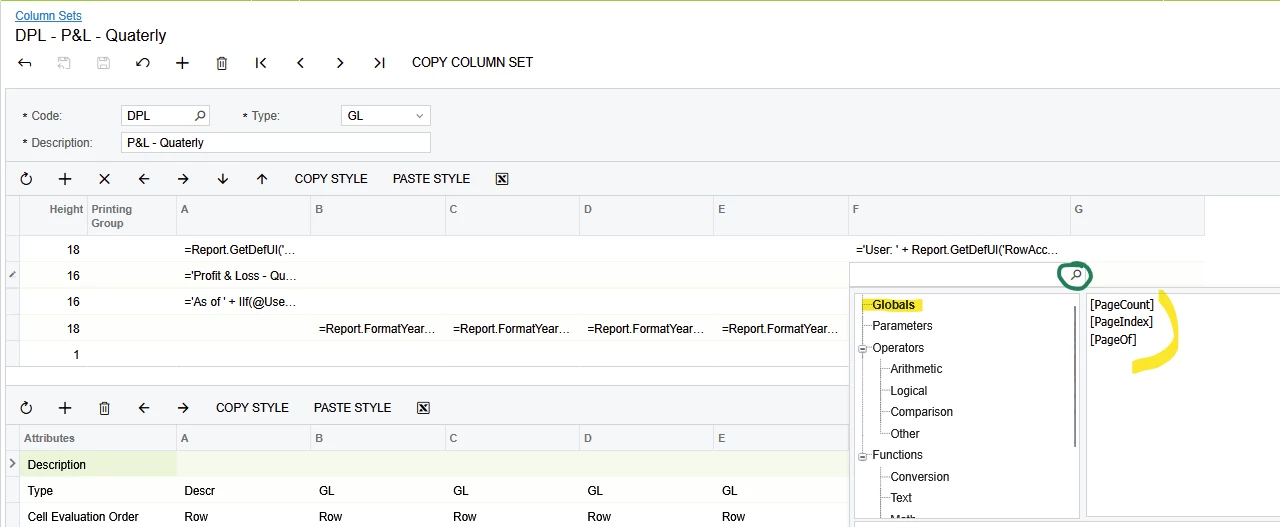1280x527 pixels.
Task: Go to first record
Action: point(261,63)
